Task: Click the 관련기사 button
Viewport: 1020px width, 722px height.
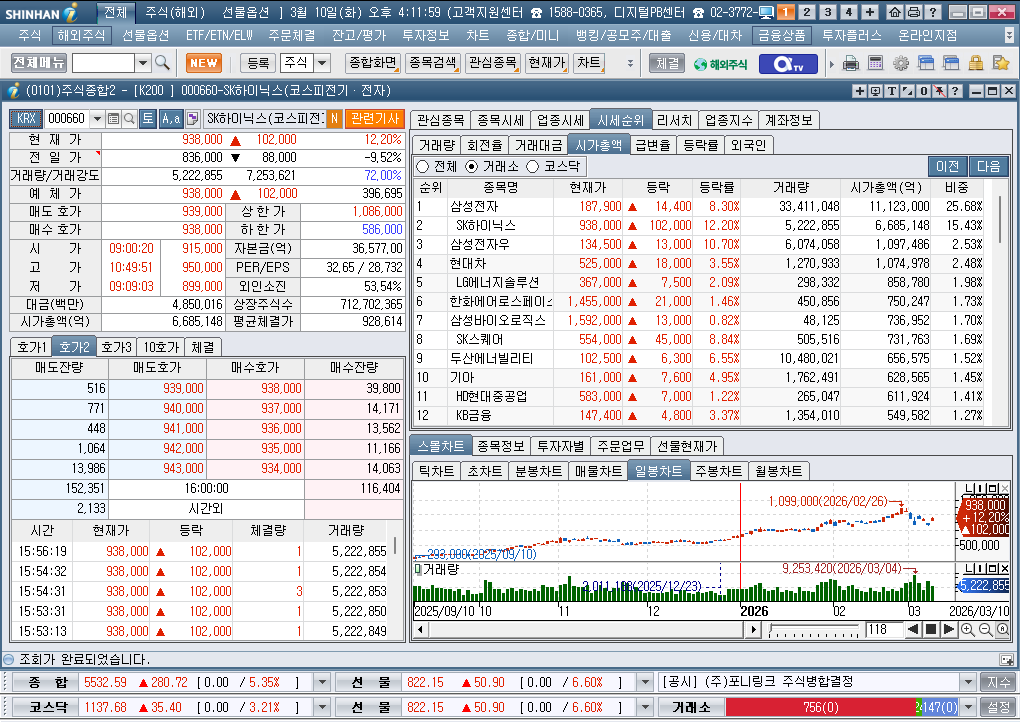Action: (375, 118)
